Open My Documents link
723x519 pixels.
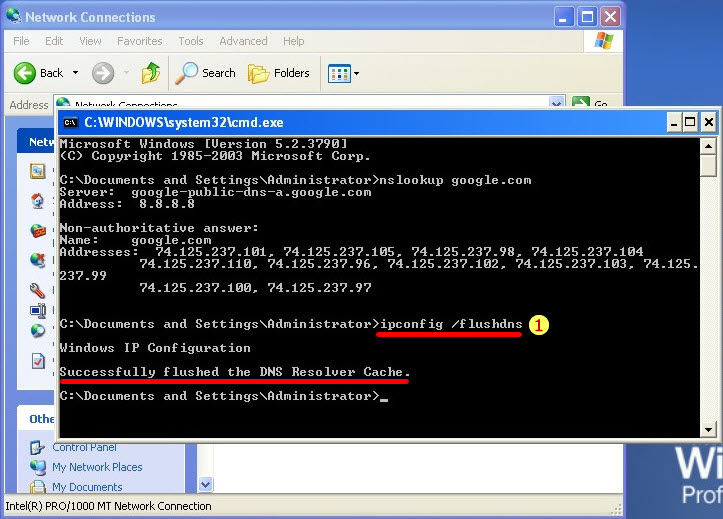point(87,487)
